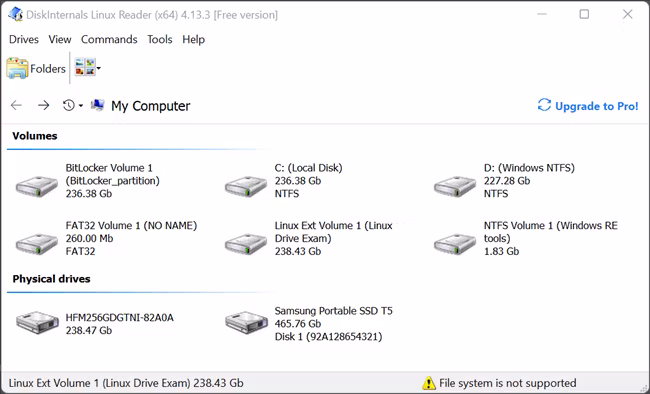
Task: Click the yellow warning icon in status bar
Action: [x=429, y=383]
